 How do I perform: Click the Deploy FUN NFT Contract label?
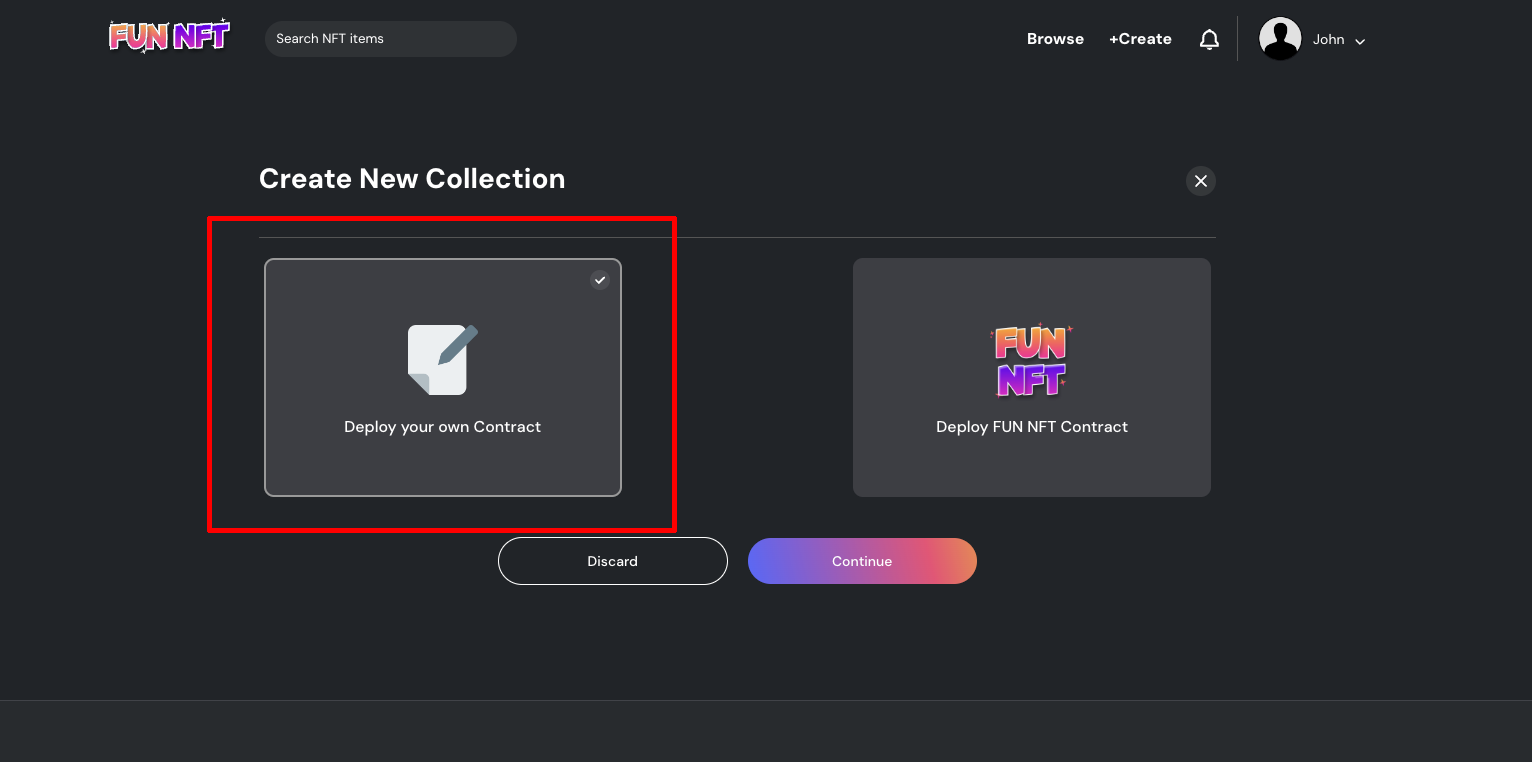tap(1032, 427)
